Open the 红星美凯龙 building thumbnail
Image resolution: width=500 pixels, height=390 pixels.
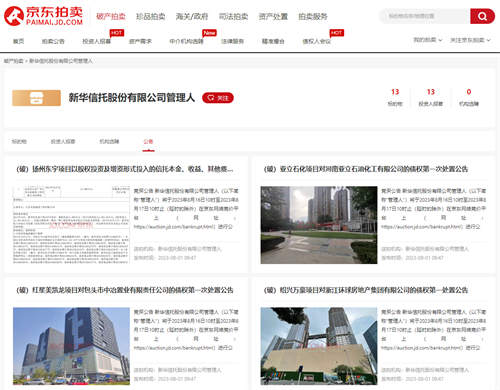pos(71,346)
